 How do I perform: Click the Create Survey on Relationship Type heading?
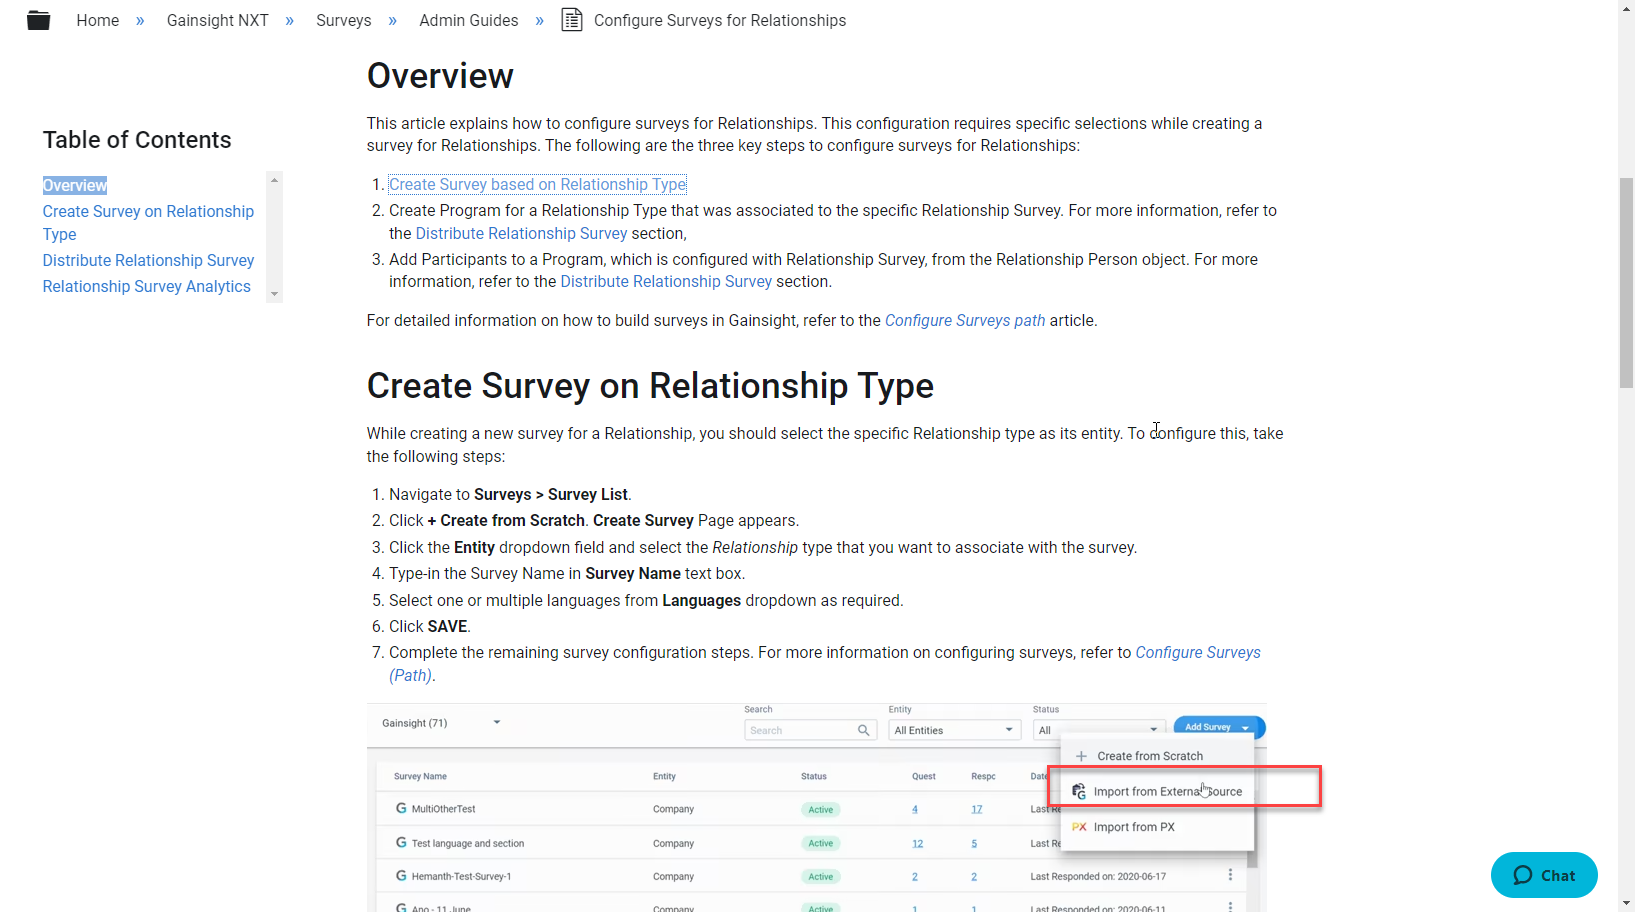point(650,386)
